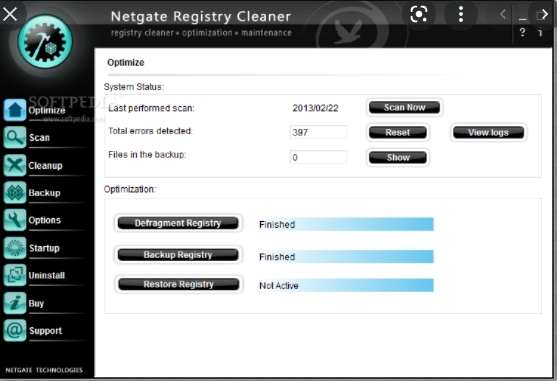Click the Backup diamond-pattern icon
This screenshot has width=557, height=381.
pos(15,192)
